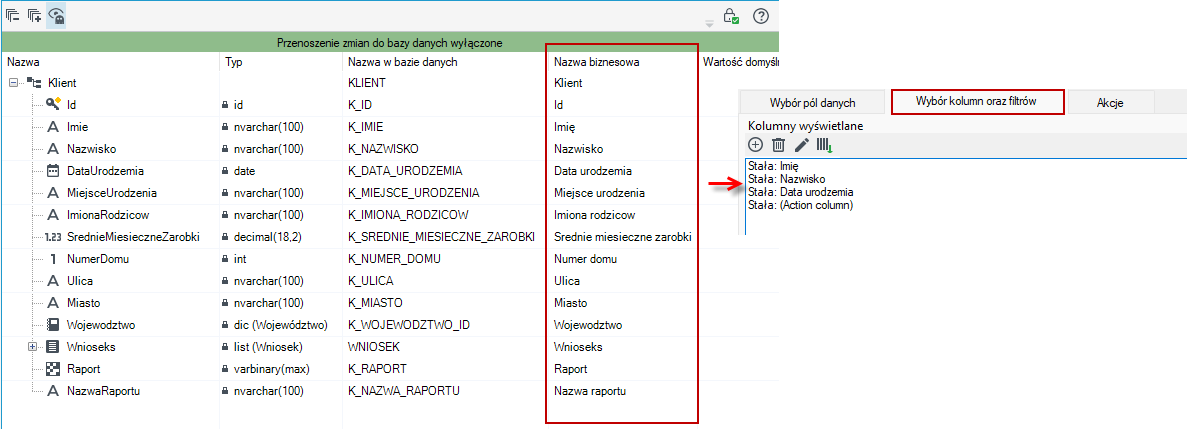Click the K_SREDNIE_MIESIECZNE_ZAROBKI cell
The image size is (1187, 429).
[x=441, y=238]
